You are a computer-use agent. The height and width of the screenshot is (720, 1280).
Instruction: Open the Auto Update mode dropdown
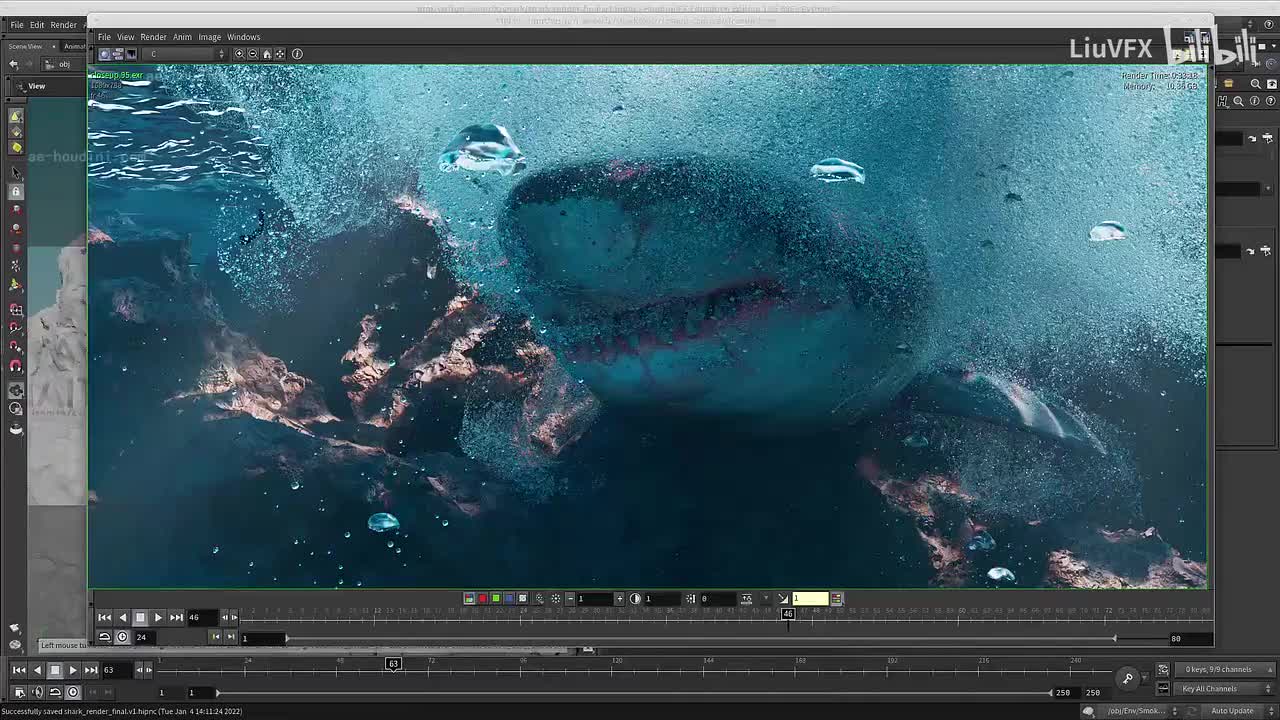click(x=1236, y=711)
